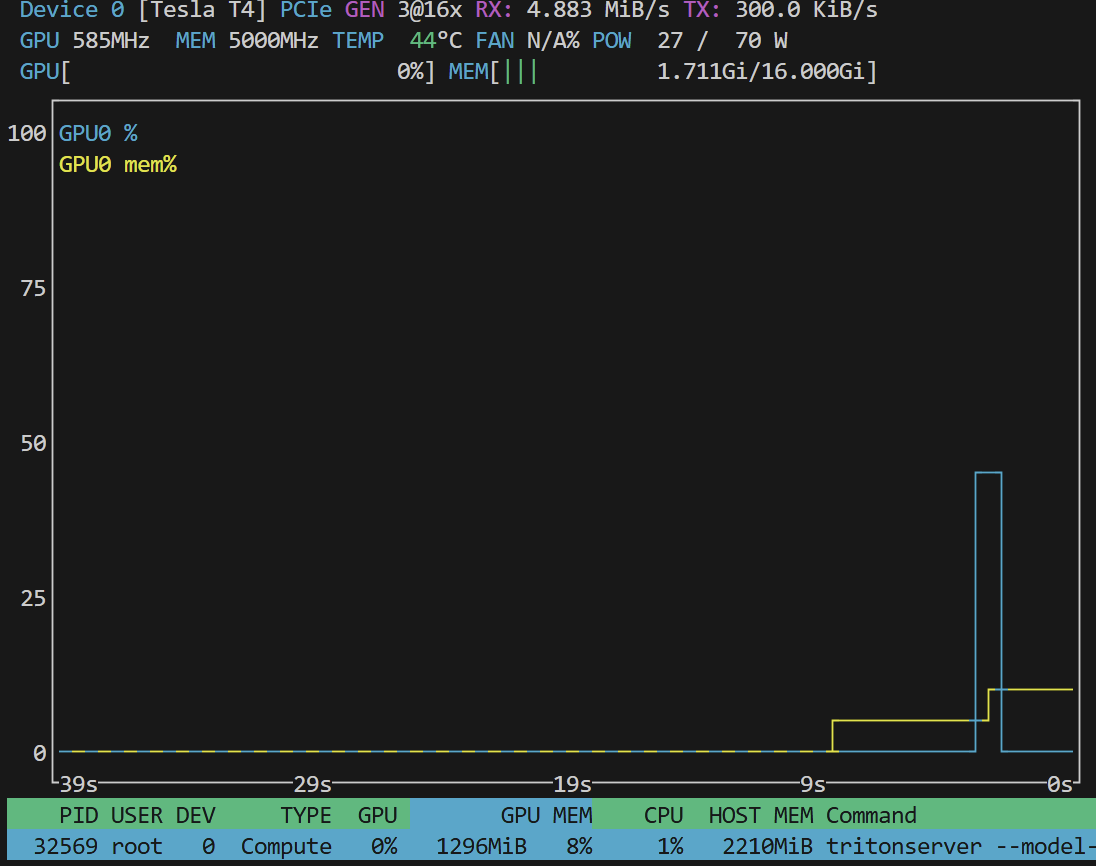
Task: Click the TYPE column header
Action: coord(305,815)
